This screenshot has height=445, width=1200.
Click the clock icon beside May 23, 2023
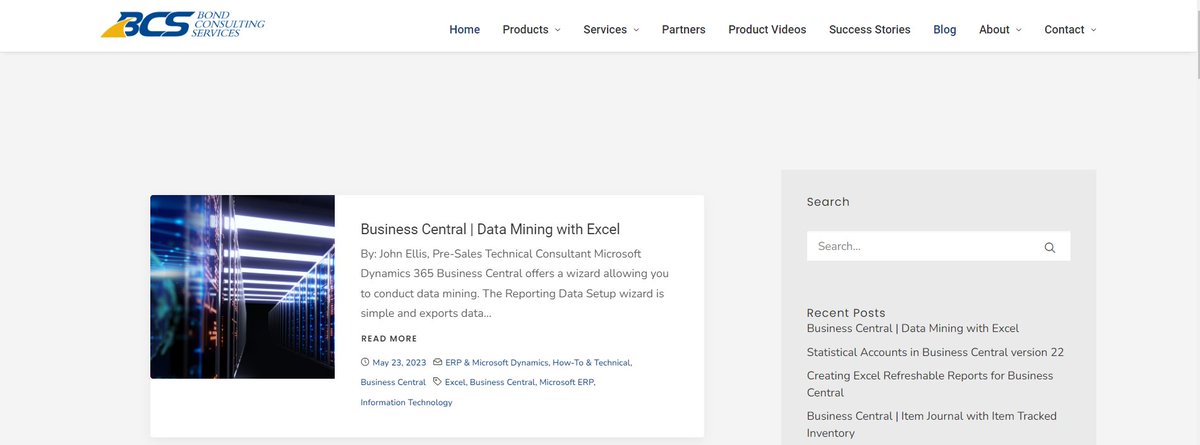pyautogui.click(x=365, y=362)
